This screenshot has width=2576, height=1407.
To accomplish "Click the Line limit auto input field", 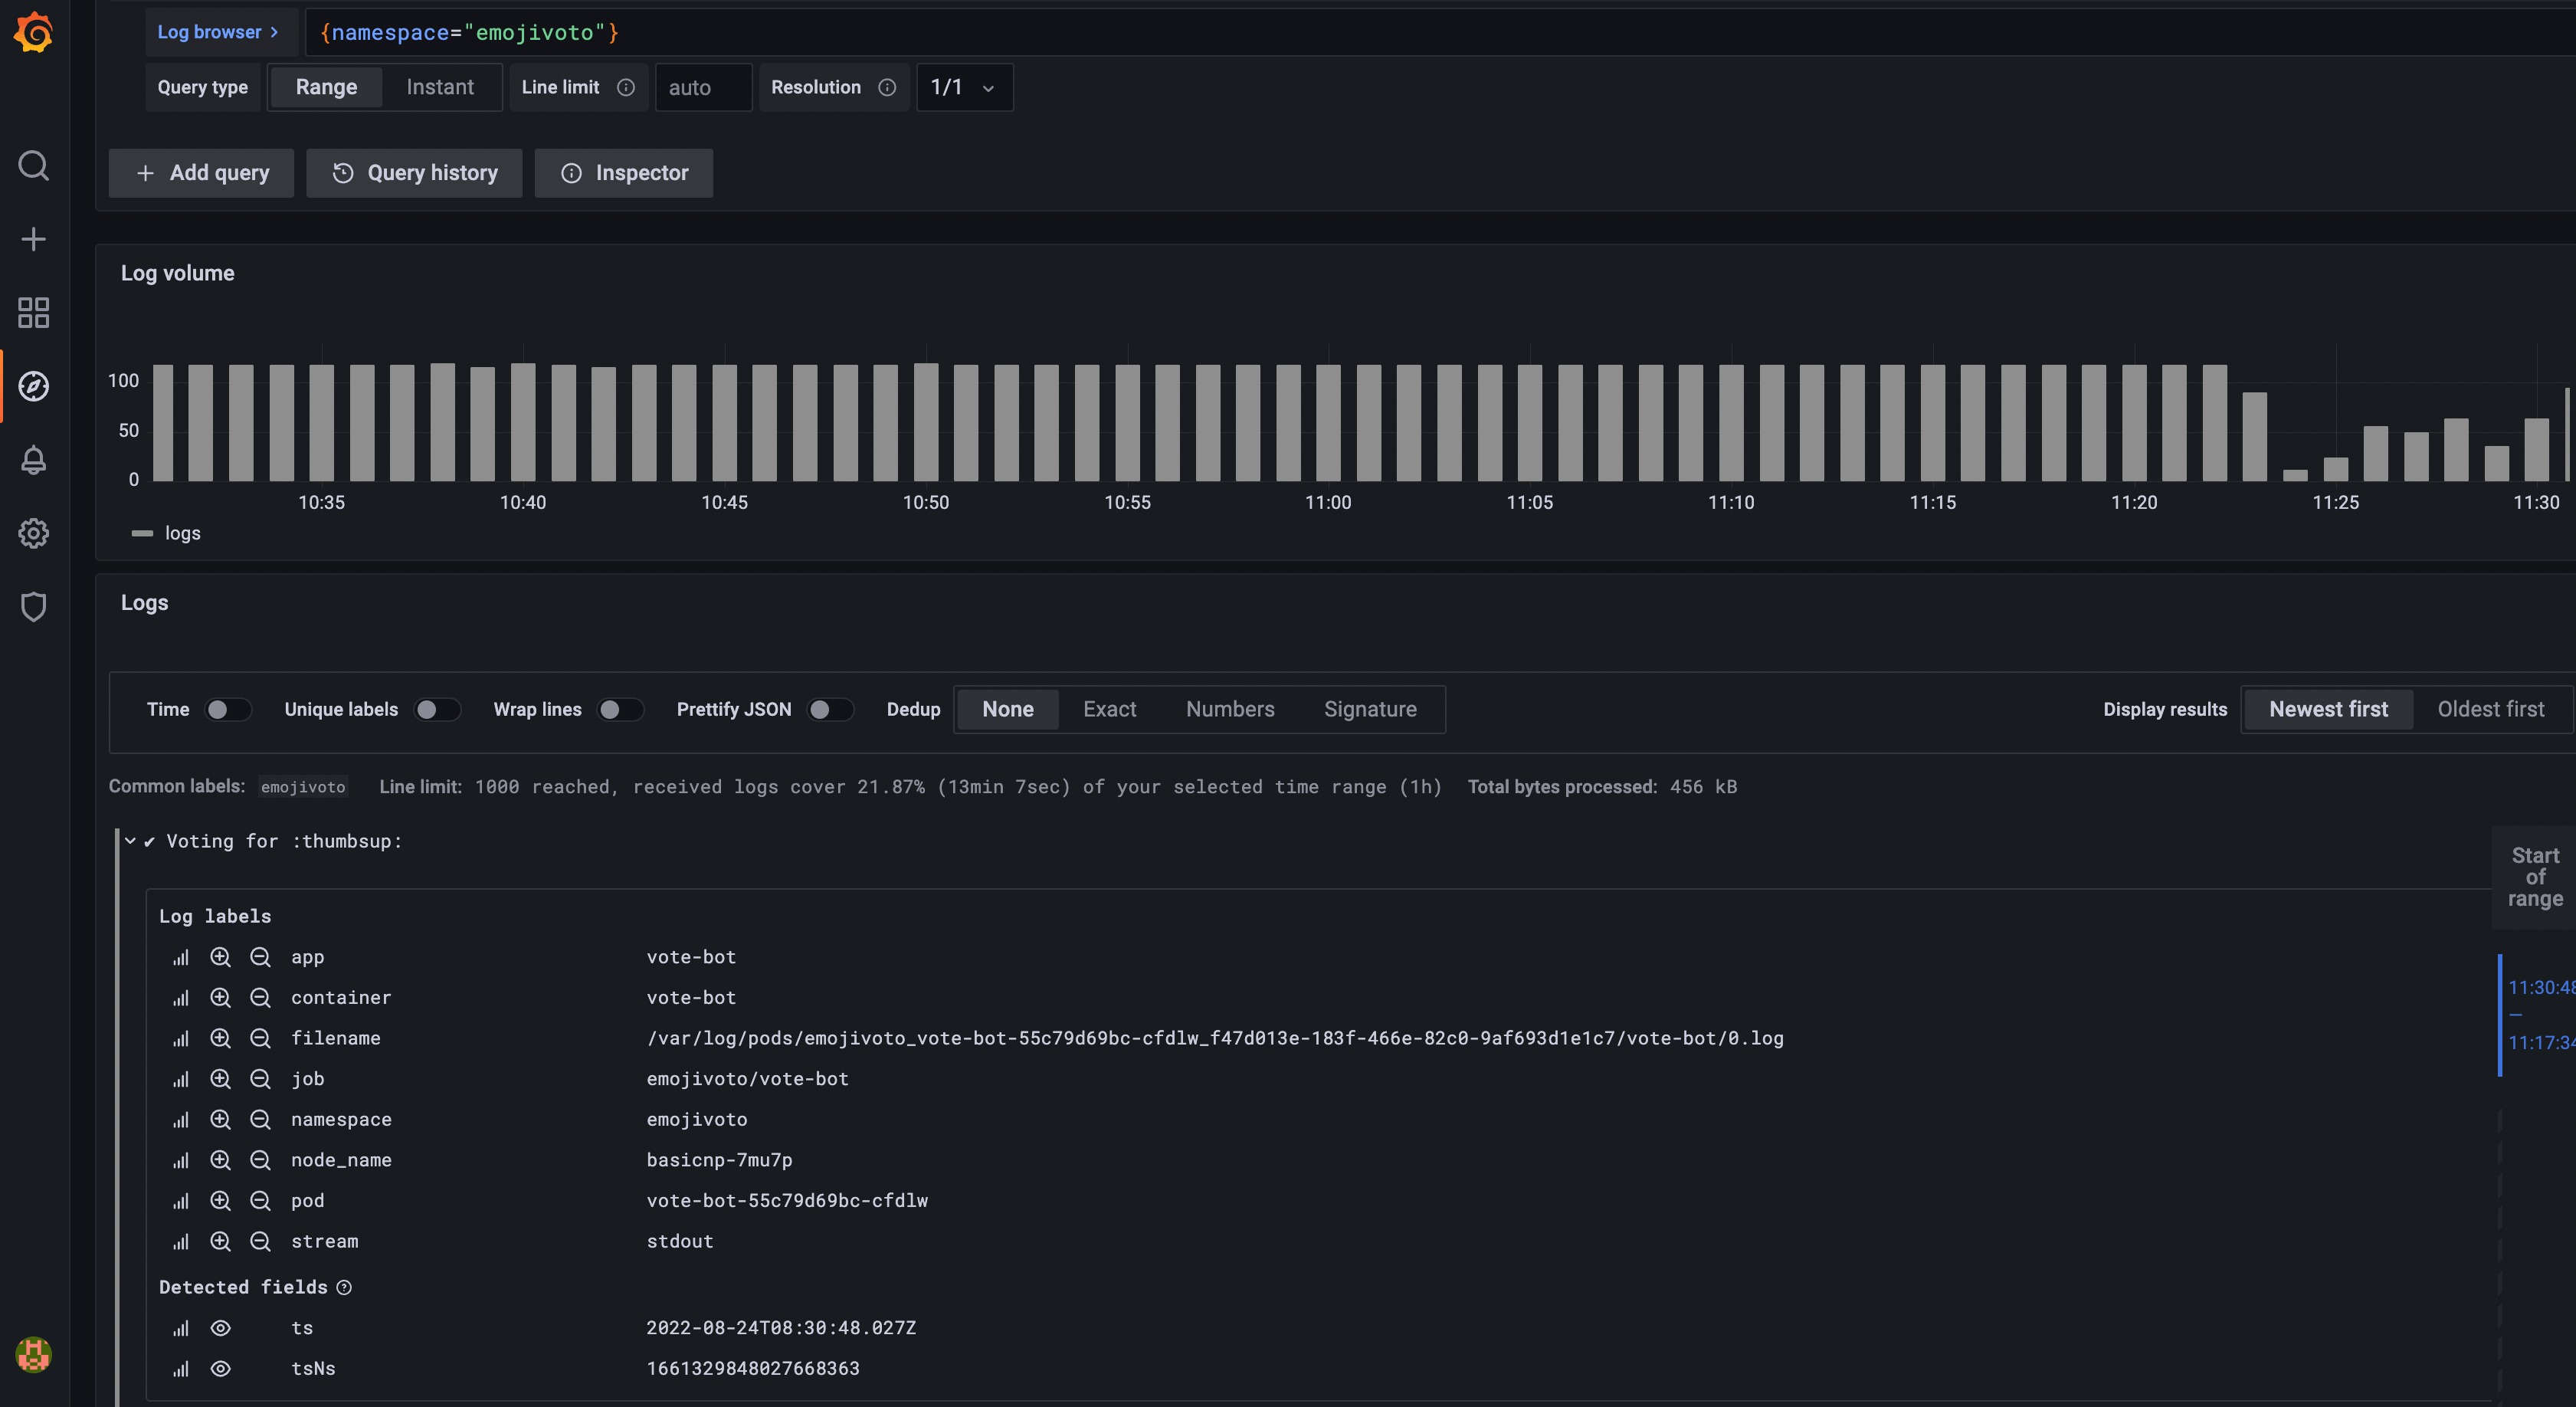I will pos(703,87).
